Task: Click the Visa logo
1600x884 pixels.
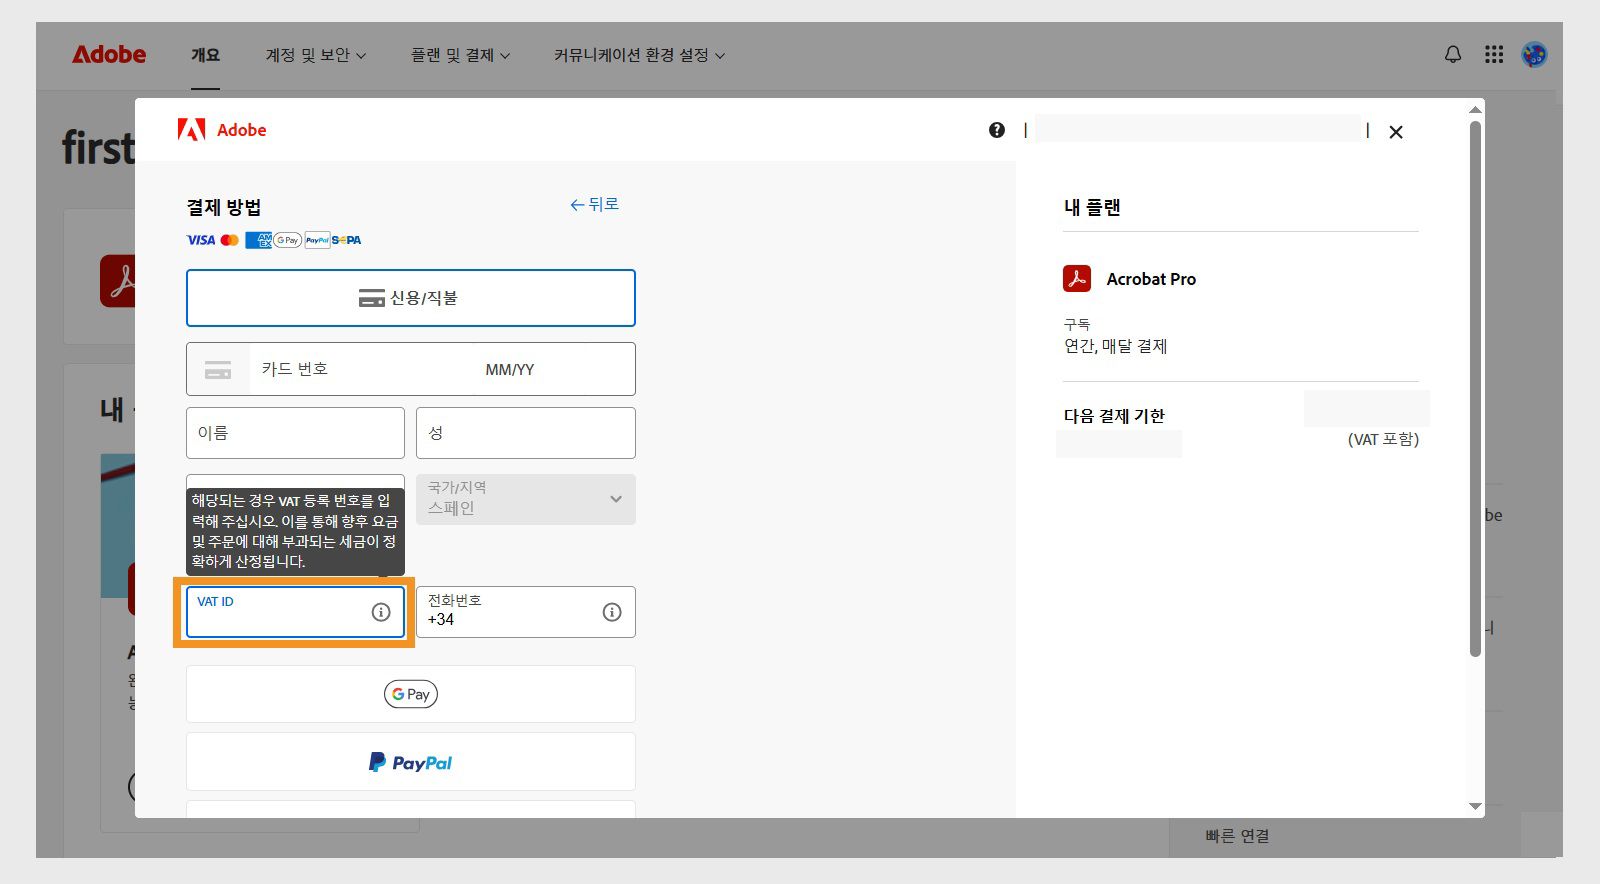Action: [201, 240]
